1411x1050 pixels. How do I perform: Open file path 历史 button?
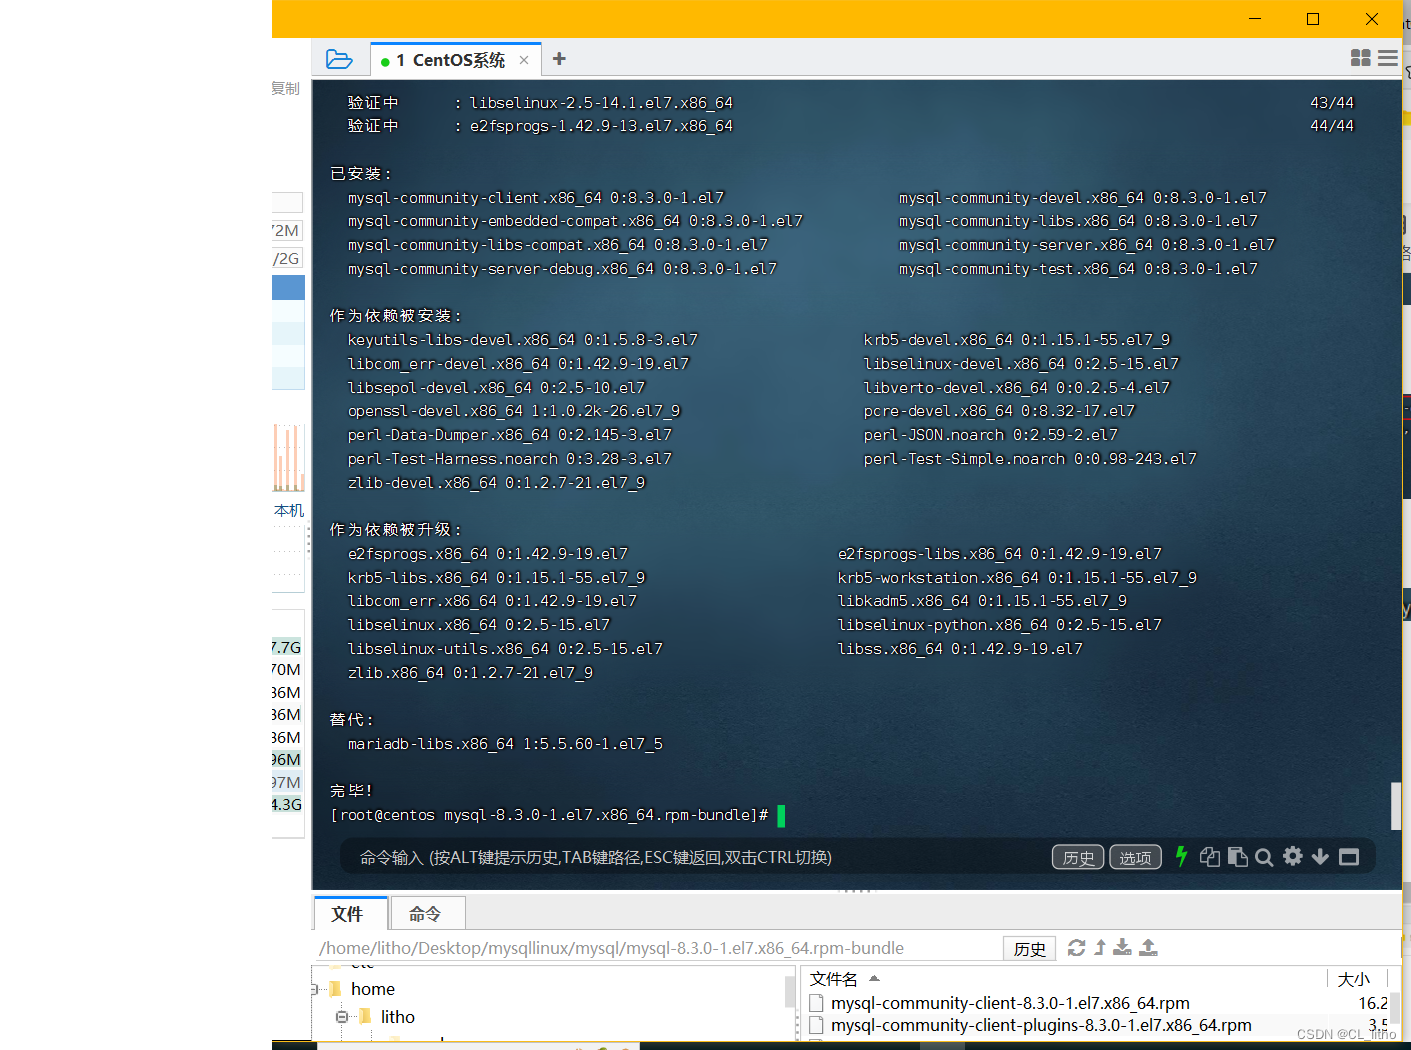click(1029, 948)
